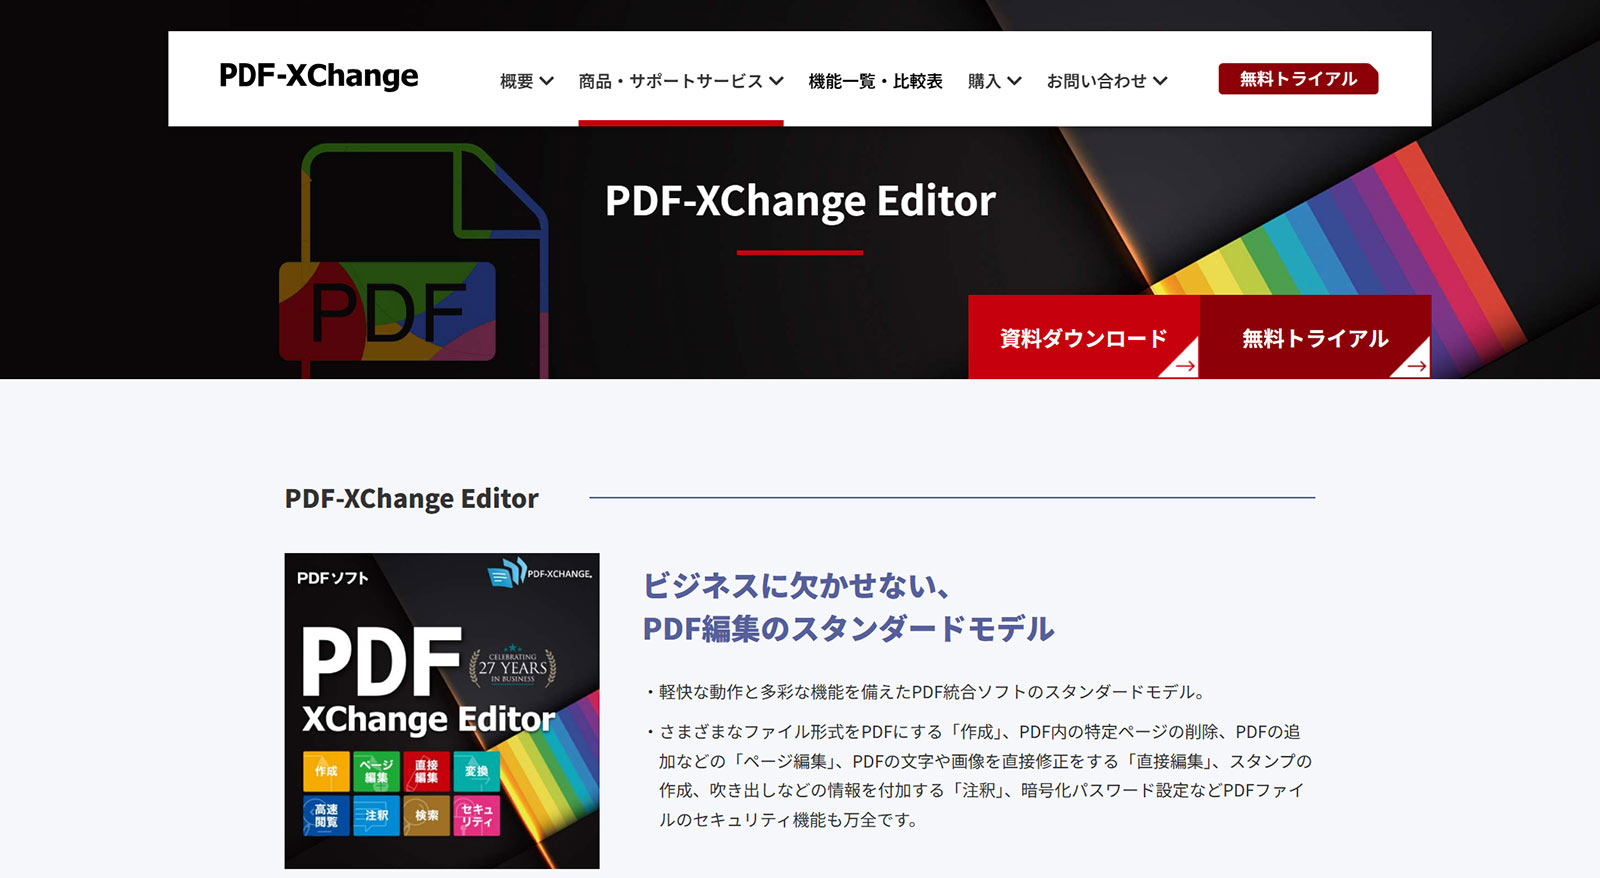
Task: Click the PDF編集のスタンダードモデル headline line
Action: click(848, 629)
